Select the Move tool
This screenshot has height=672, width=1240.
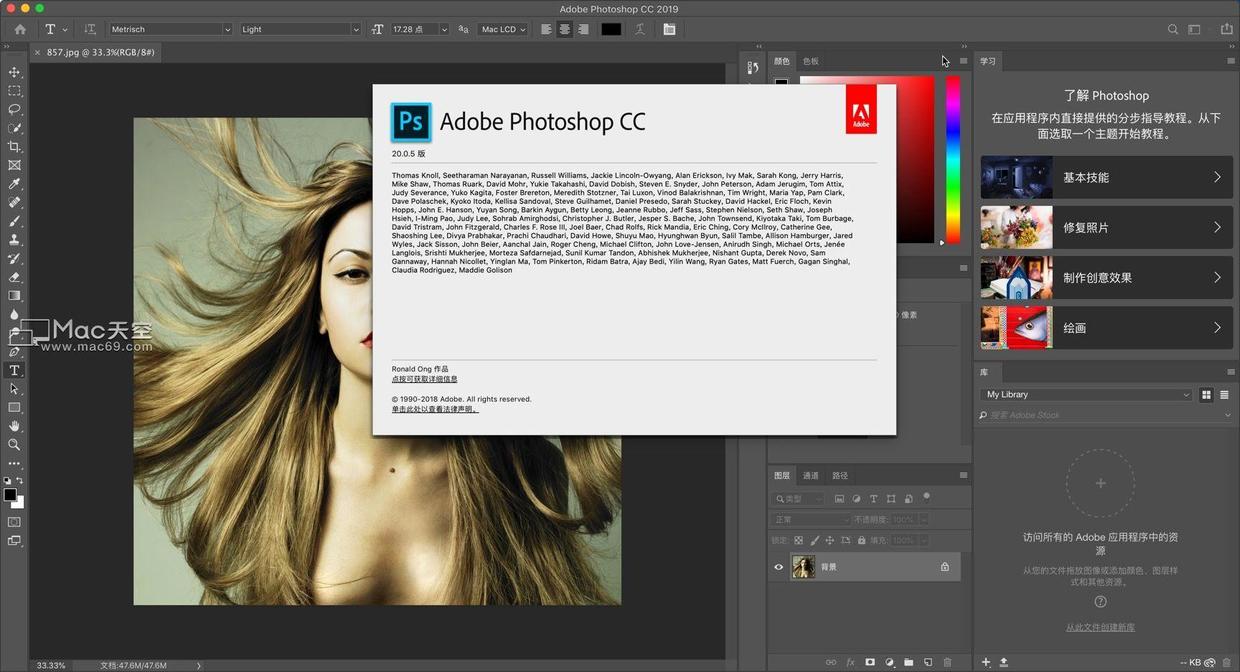coord(14,72)
